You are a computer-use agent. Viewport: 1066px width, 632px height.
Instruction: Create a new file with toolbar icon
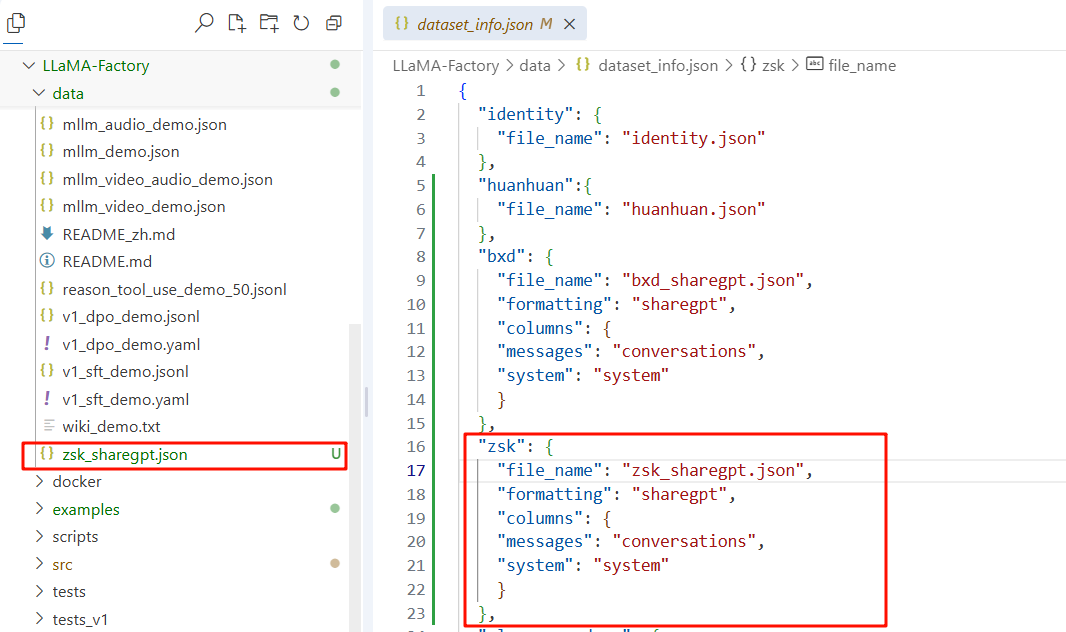point(236,23)
